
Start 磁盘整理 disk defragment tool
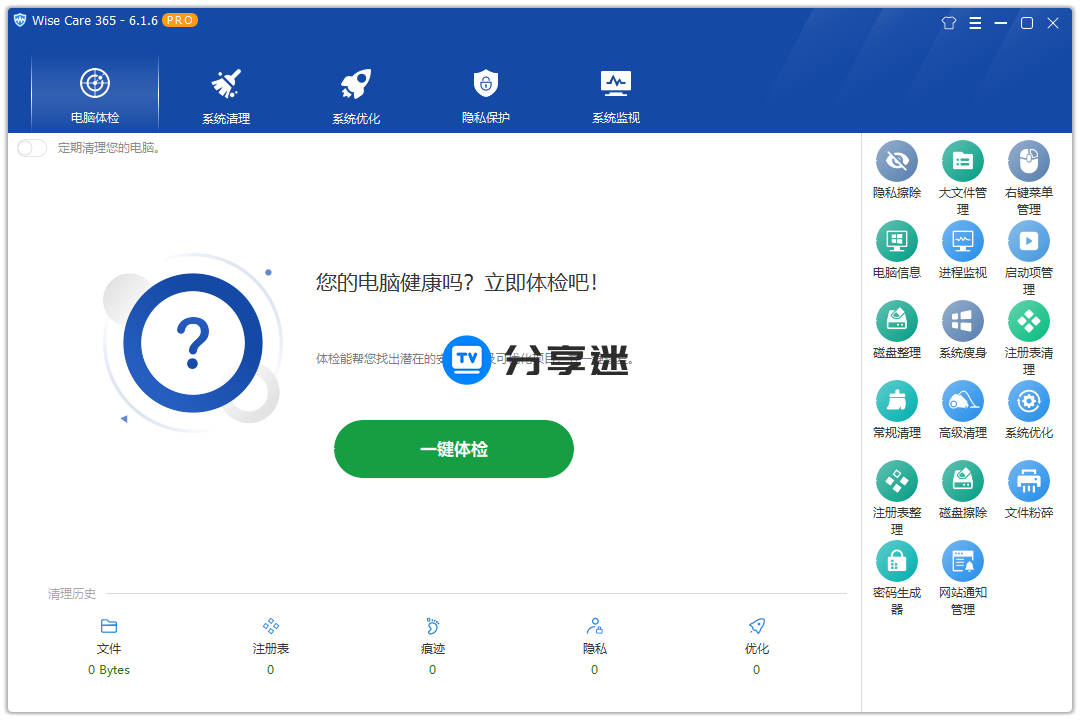pyautogui.click(x=896, y=320)
